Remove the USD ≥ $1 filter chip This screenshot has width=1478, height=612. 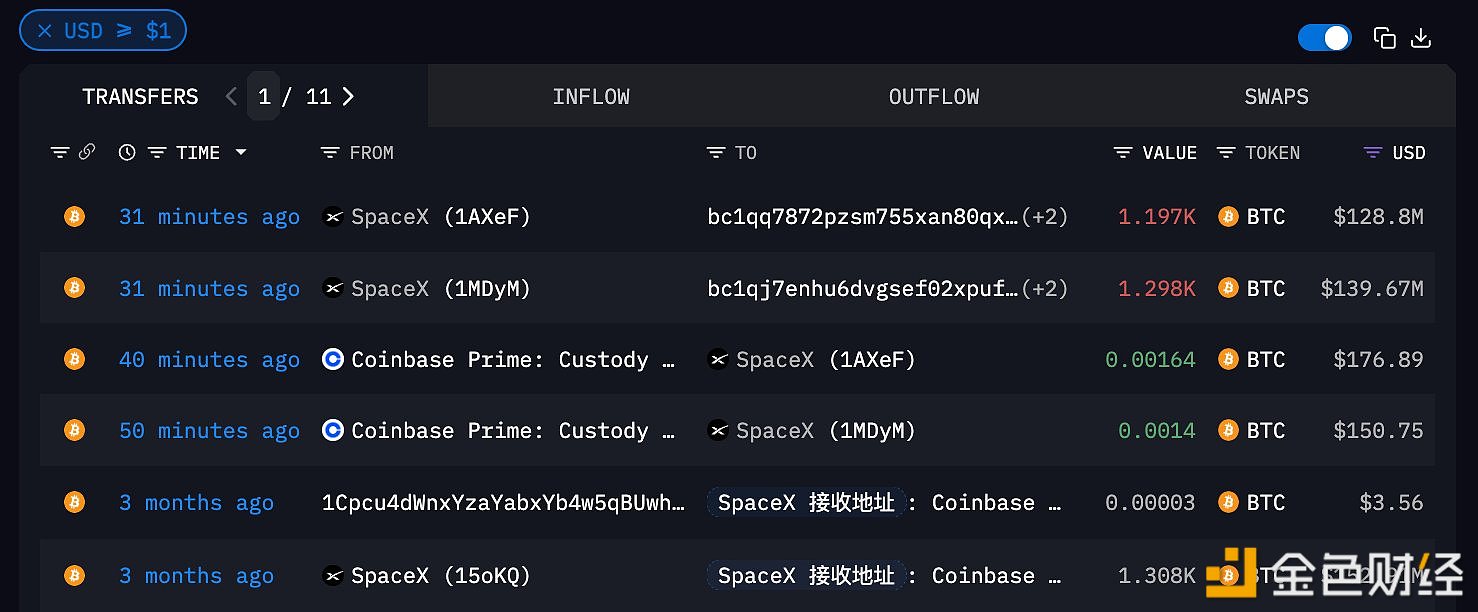click(x=45, y=31)
